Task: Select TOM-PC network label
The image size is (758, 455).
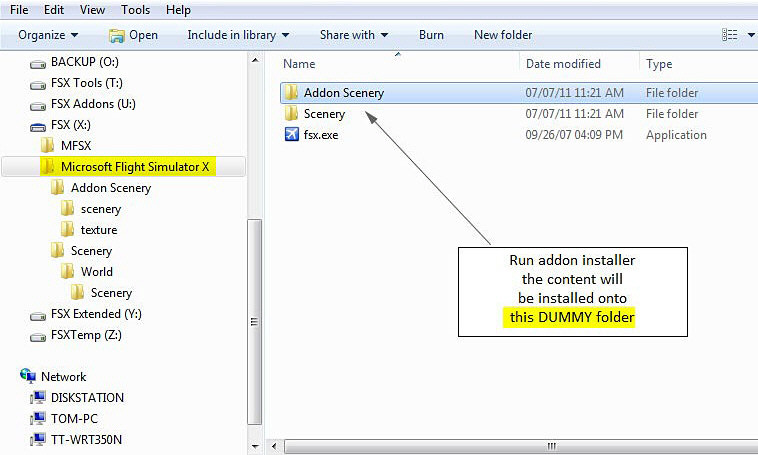Action: point(74,419)
